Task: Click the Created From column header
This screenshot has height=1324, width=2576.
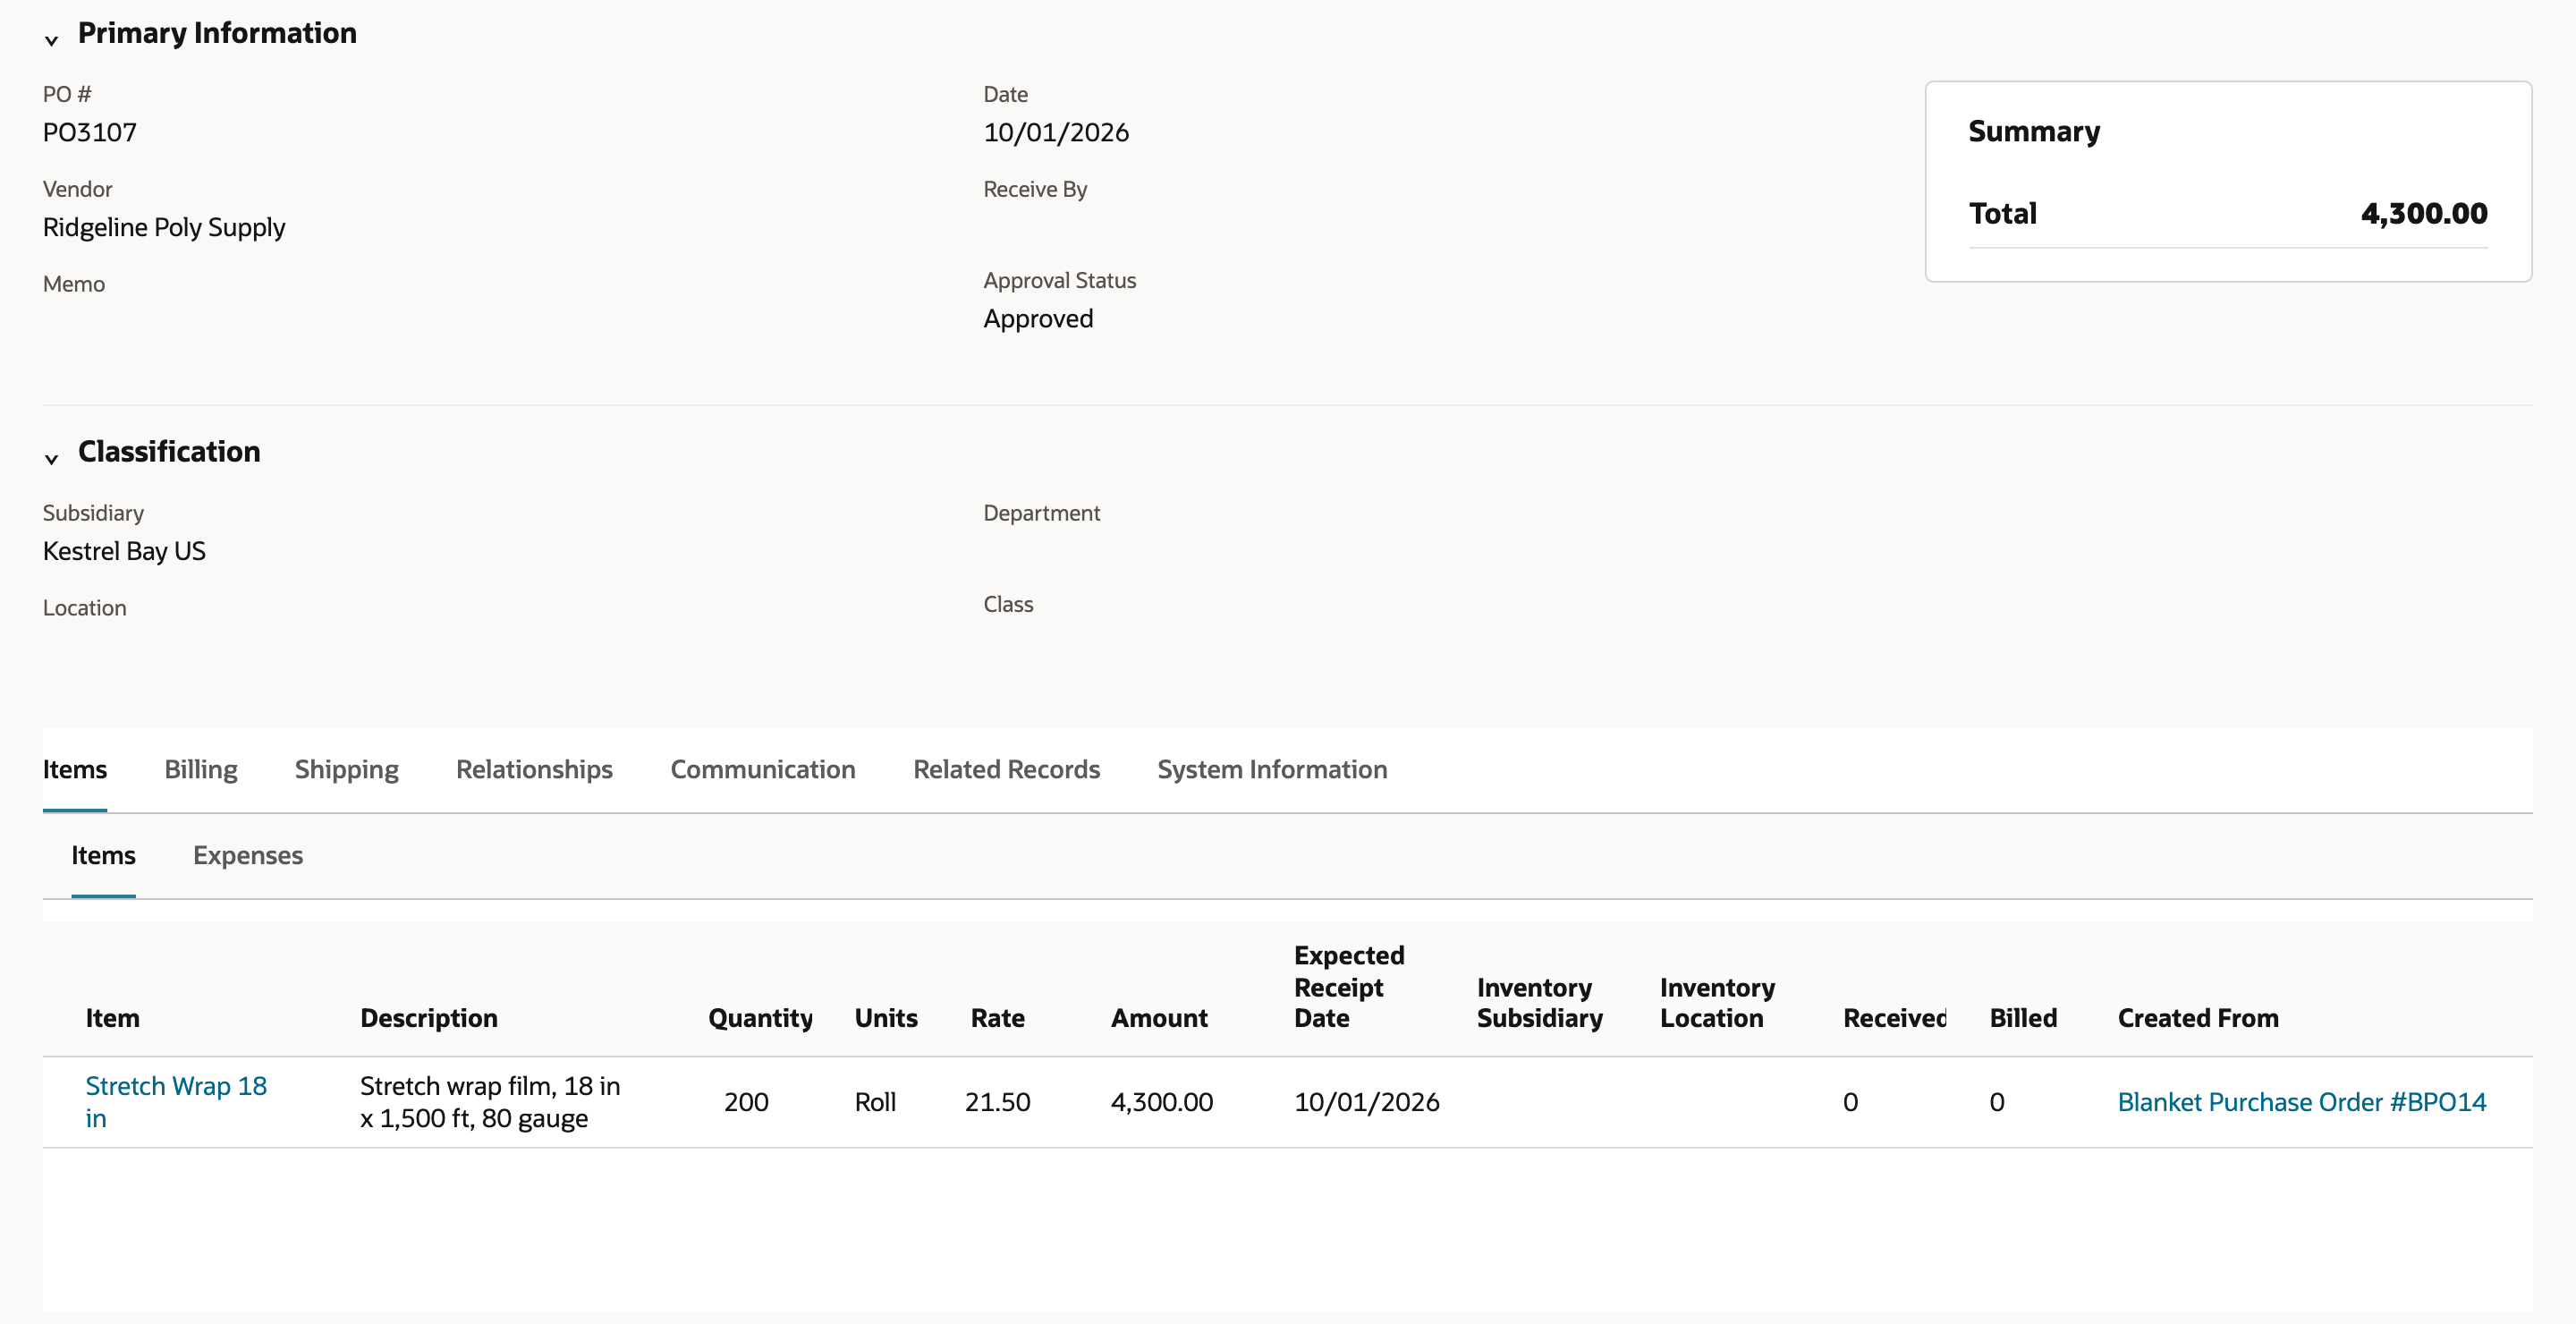Action: click(2198, 1018)
